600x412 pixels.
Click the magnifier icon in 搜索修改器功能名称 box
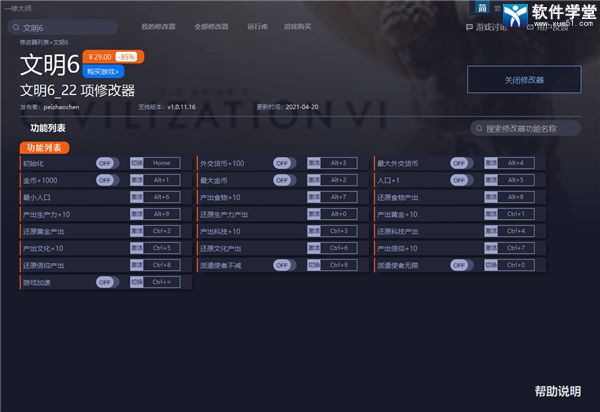(x=479, y=129)
